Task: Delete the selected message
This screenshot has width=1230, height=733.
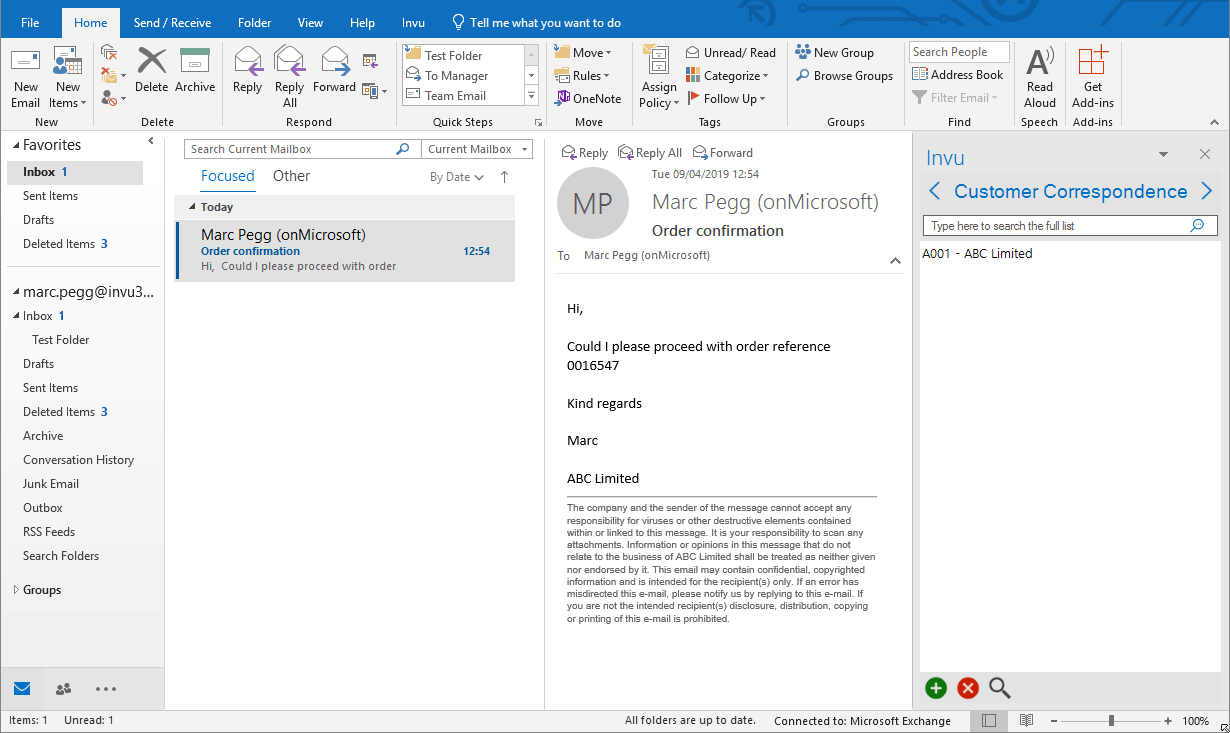Action: (x=151, y=70)
